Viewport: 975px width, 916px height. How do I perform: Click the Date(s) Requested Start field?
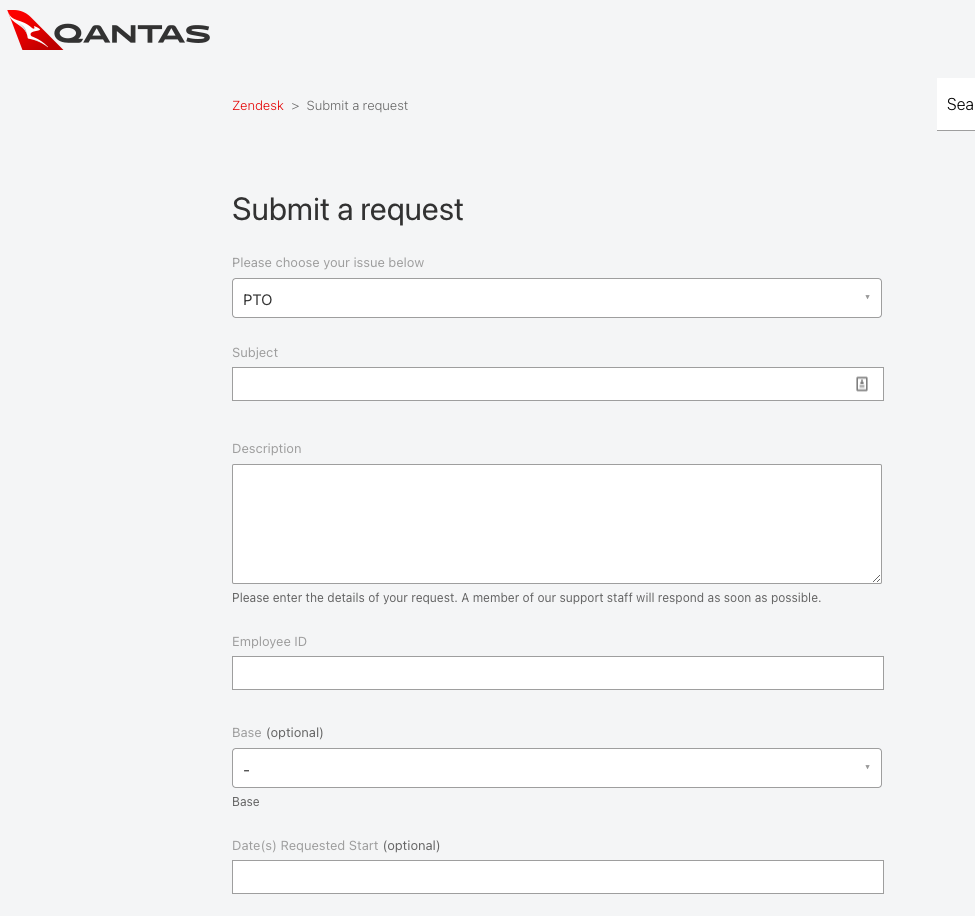[557, 876]
